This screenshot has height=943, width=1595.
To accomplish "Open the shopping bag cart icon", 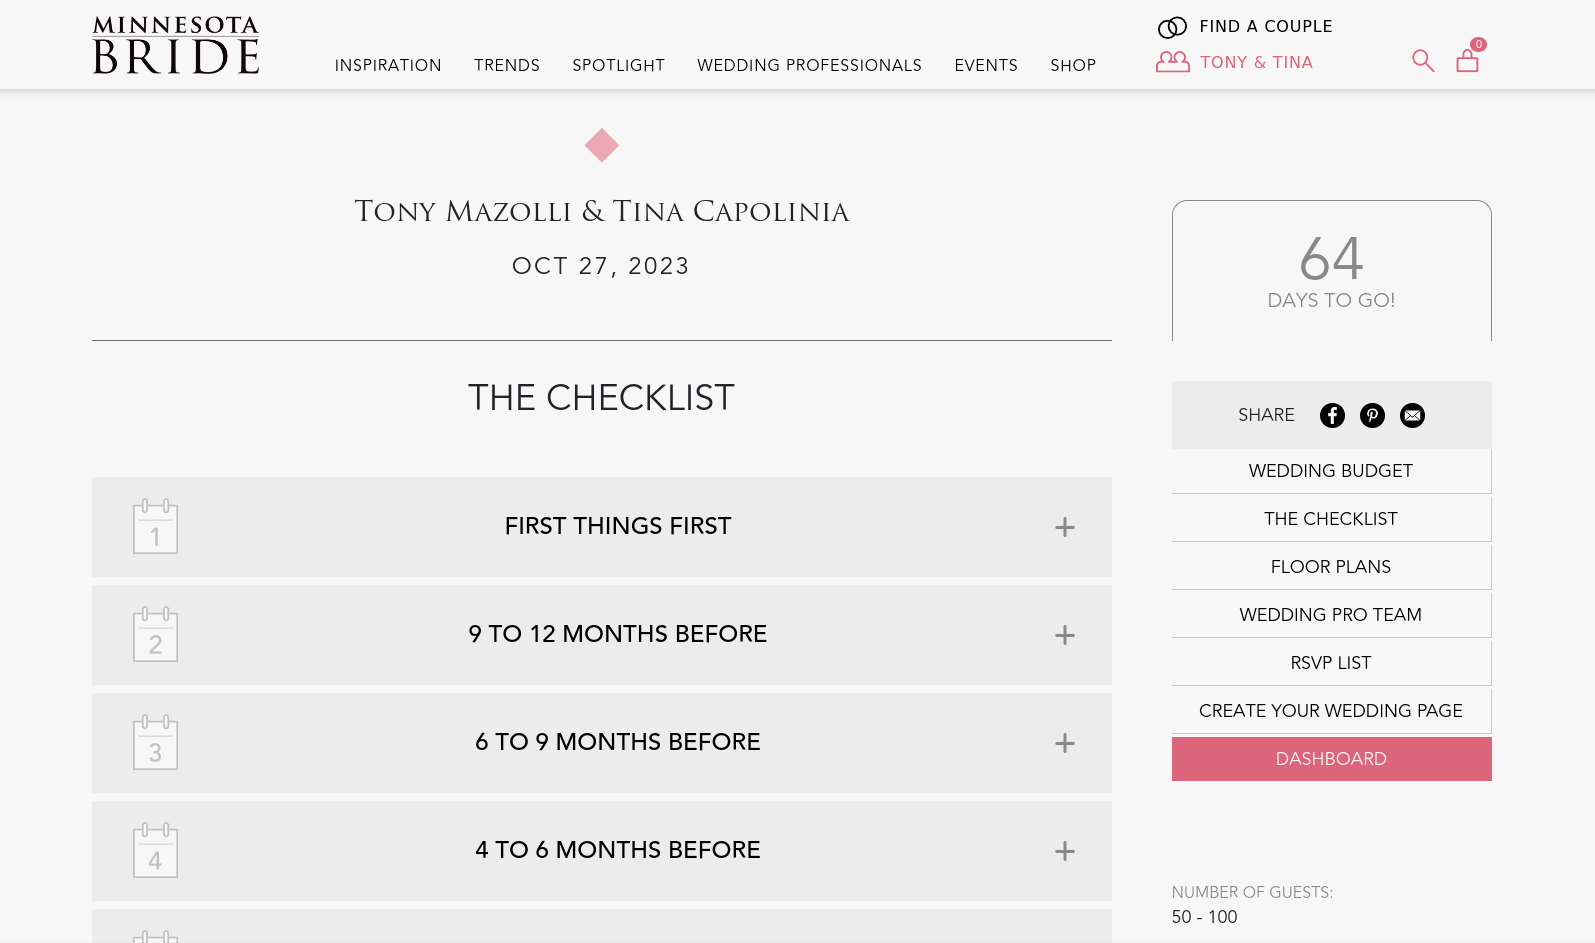I will [1467, 61].
